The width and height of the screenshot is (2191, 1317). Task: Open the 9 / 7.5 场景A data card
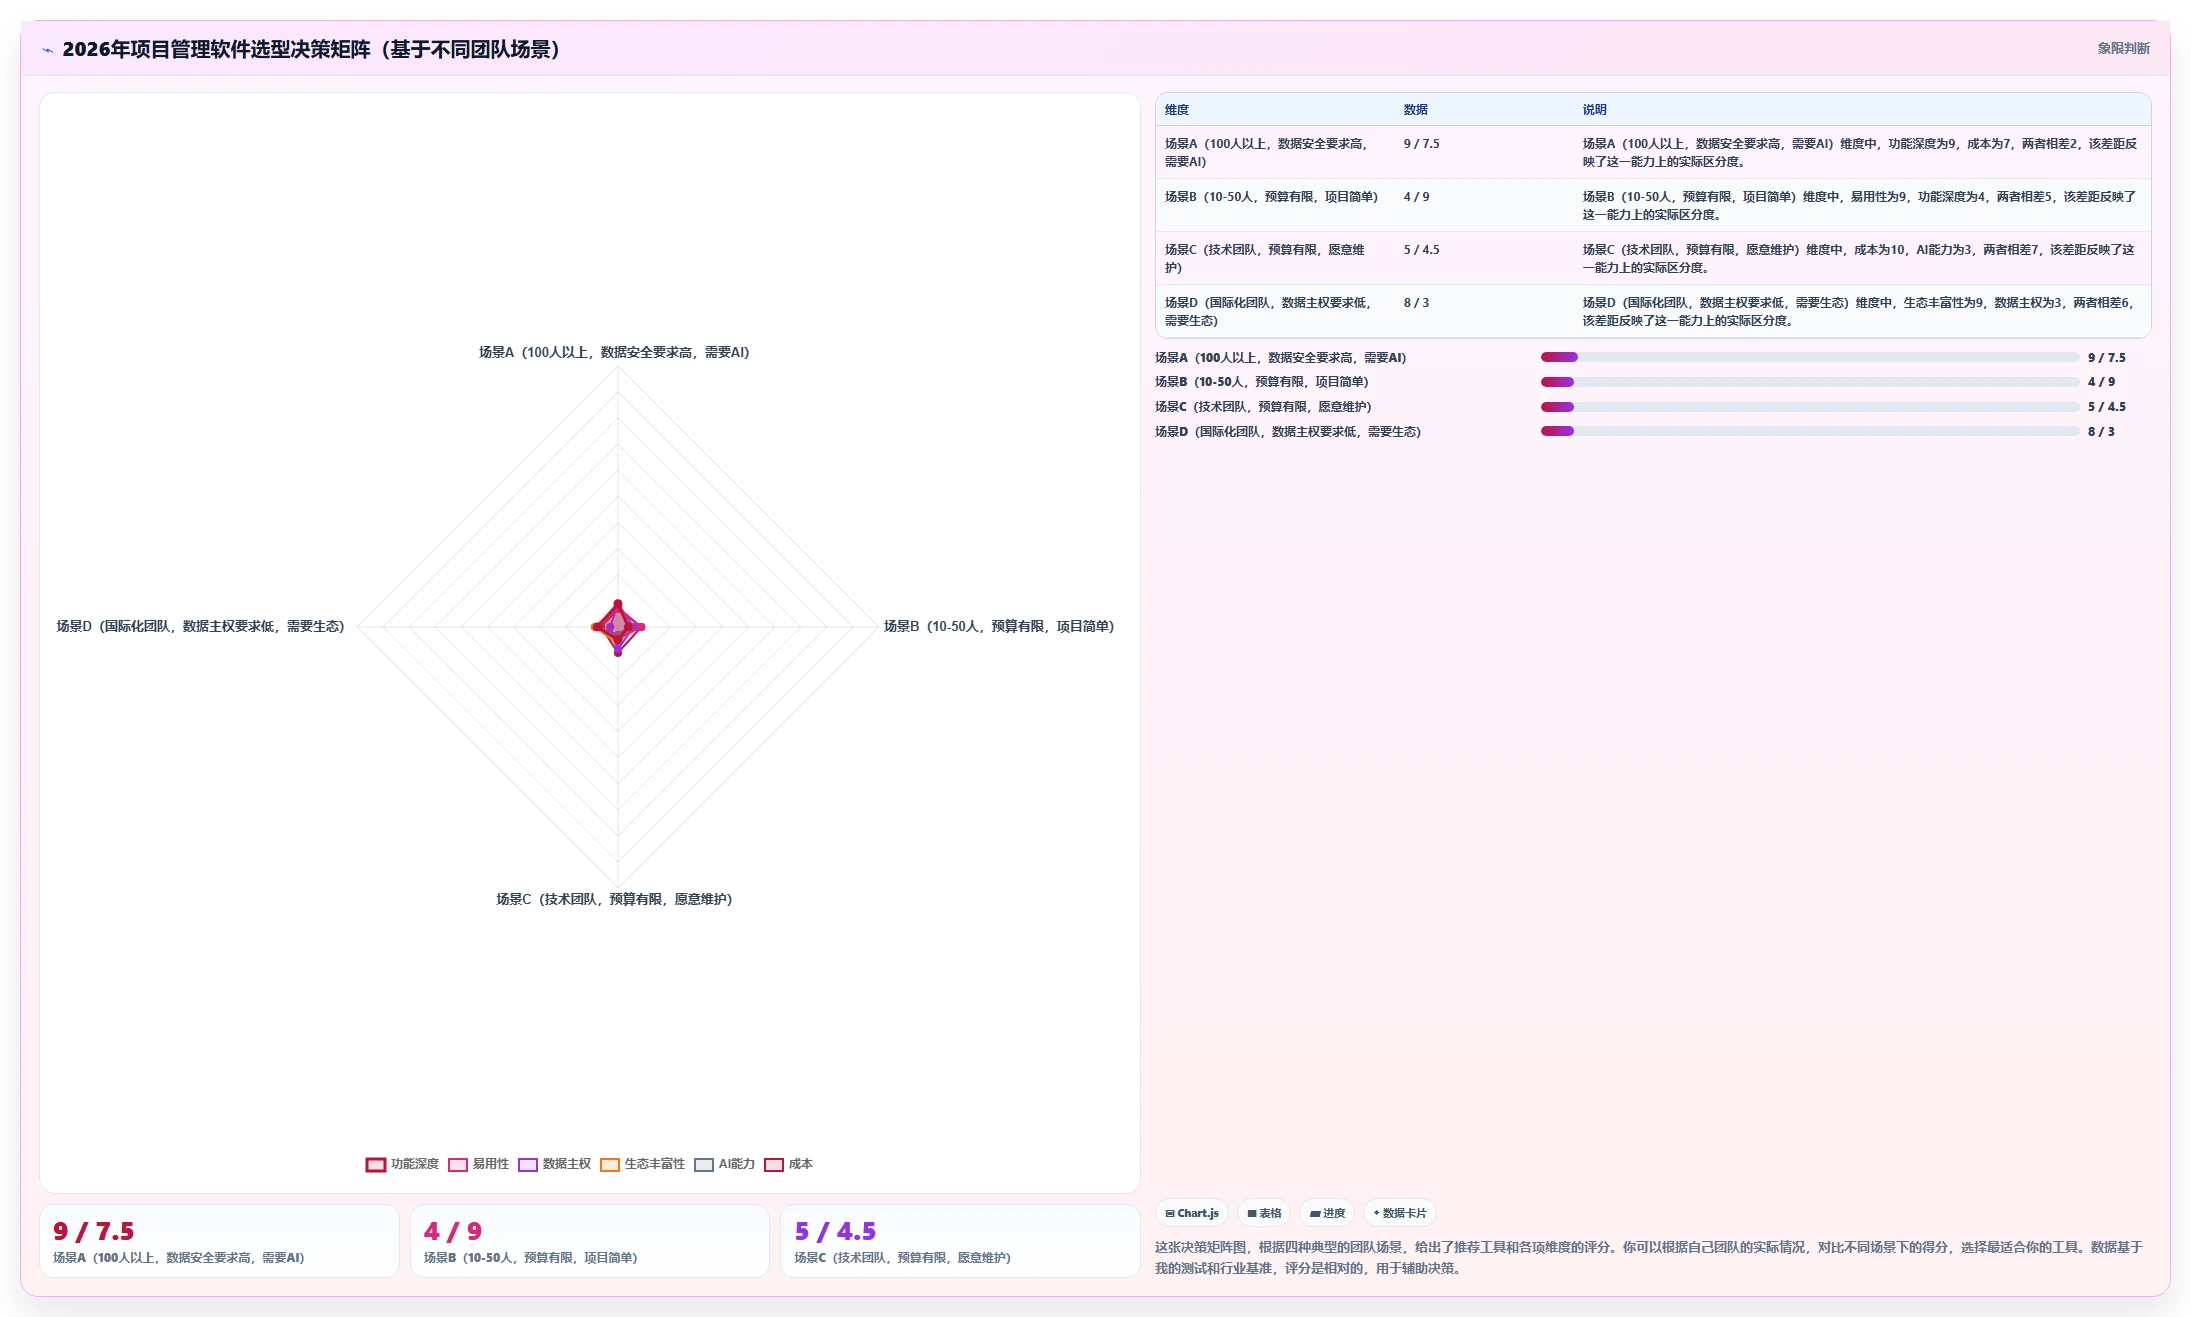click(219, 1241)
